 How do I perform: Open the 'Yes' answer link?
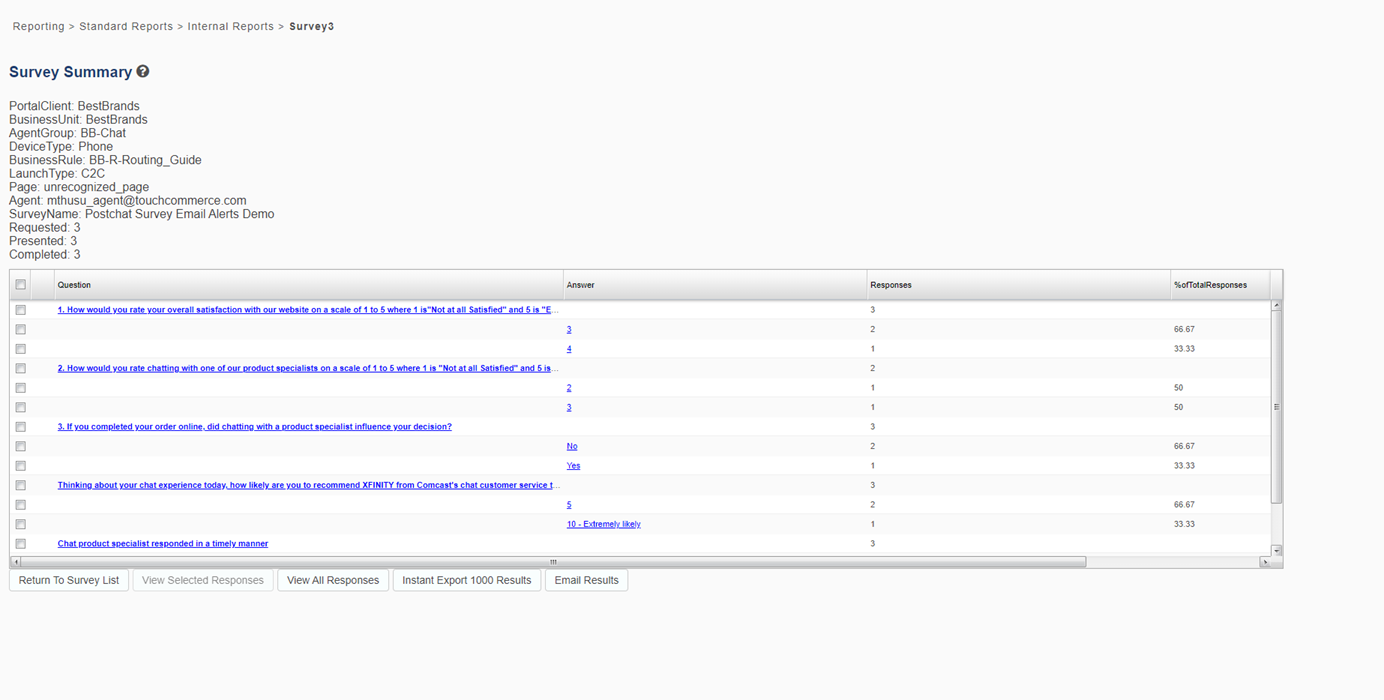coord(573,466)
